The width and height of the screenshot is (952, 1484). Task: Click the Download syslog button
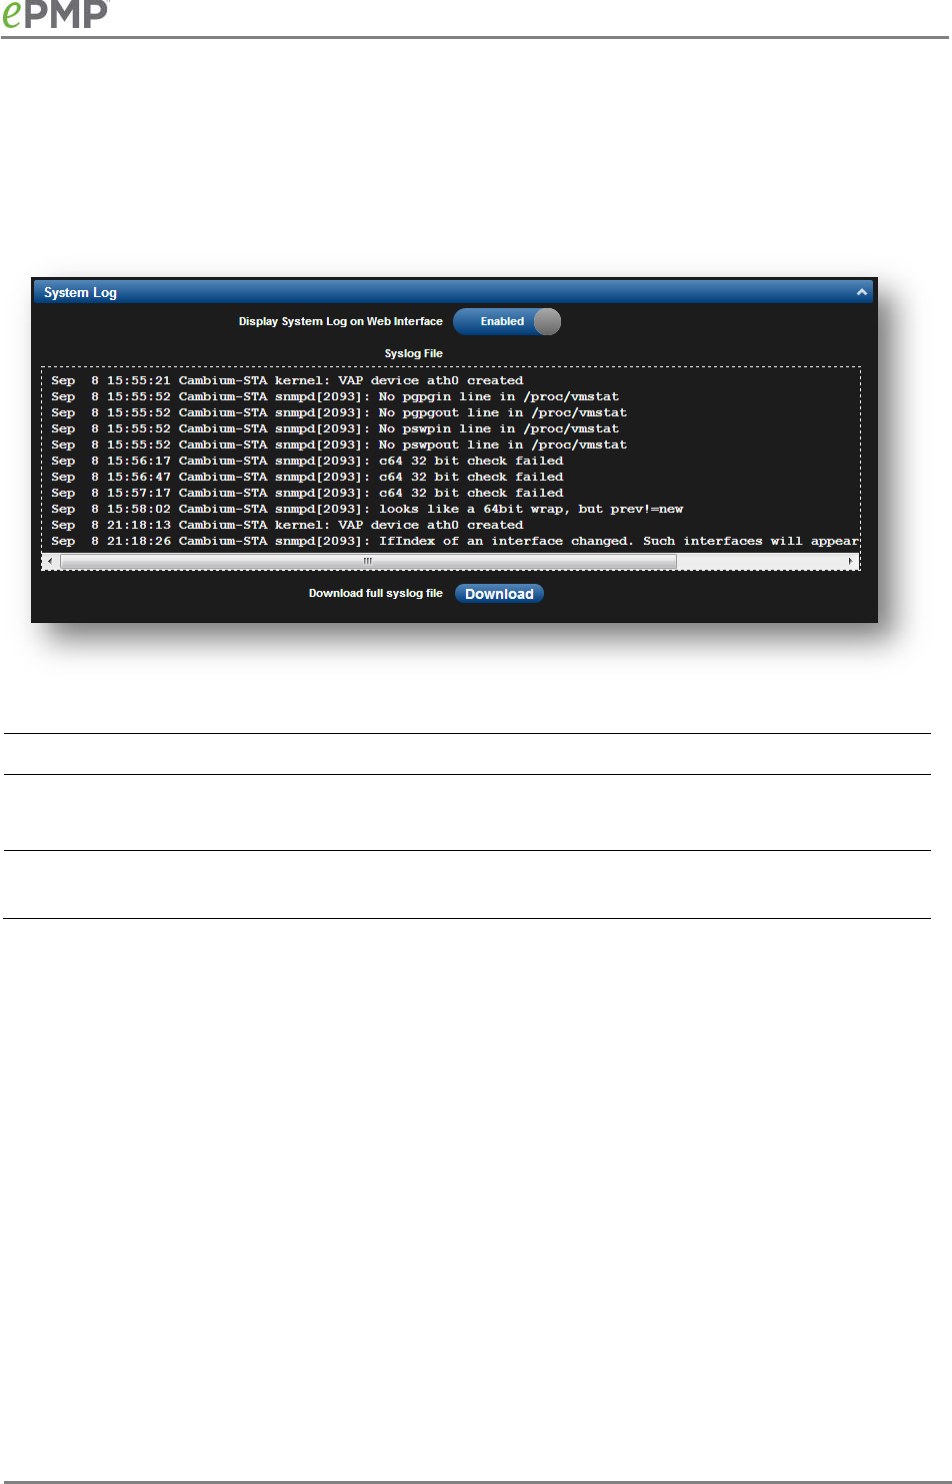click(499, 594)
